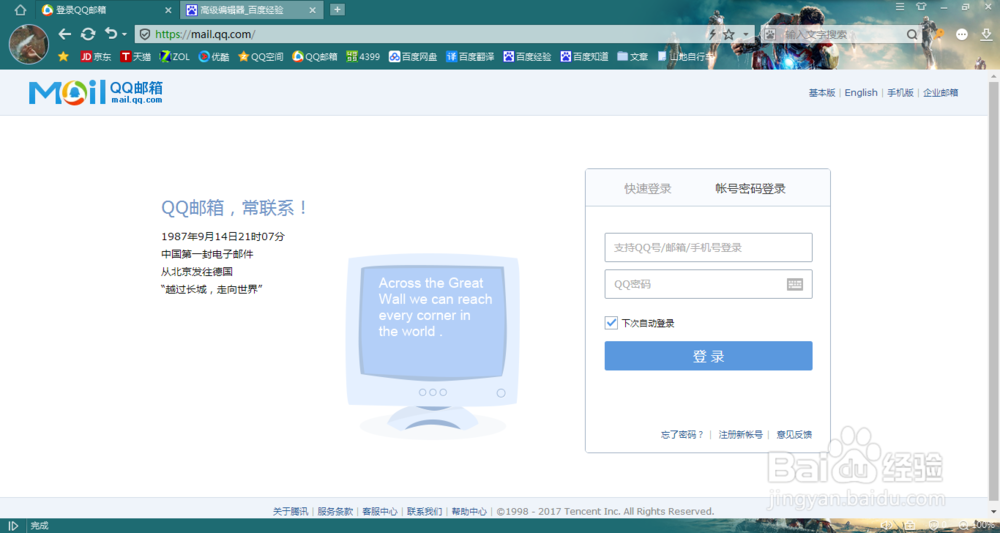Screen dimensions: 1000x533
Task: Click the Baidu paw search engine icon
Action: 770,34
